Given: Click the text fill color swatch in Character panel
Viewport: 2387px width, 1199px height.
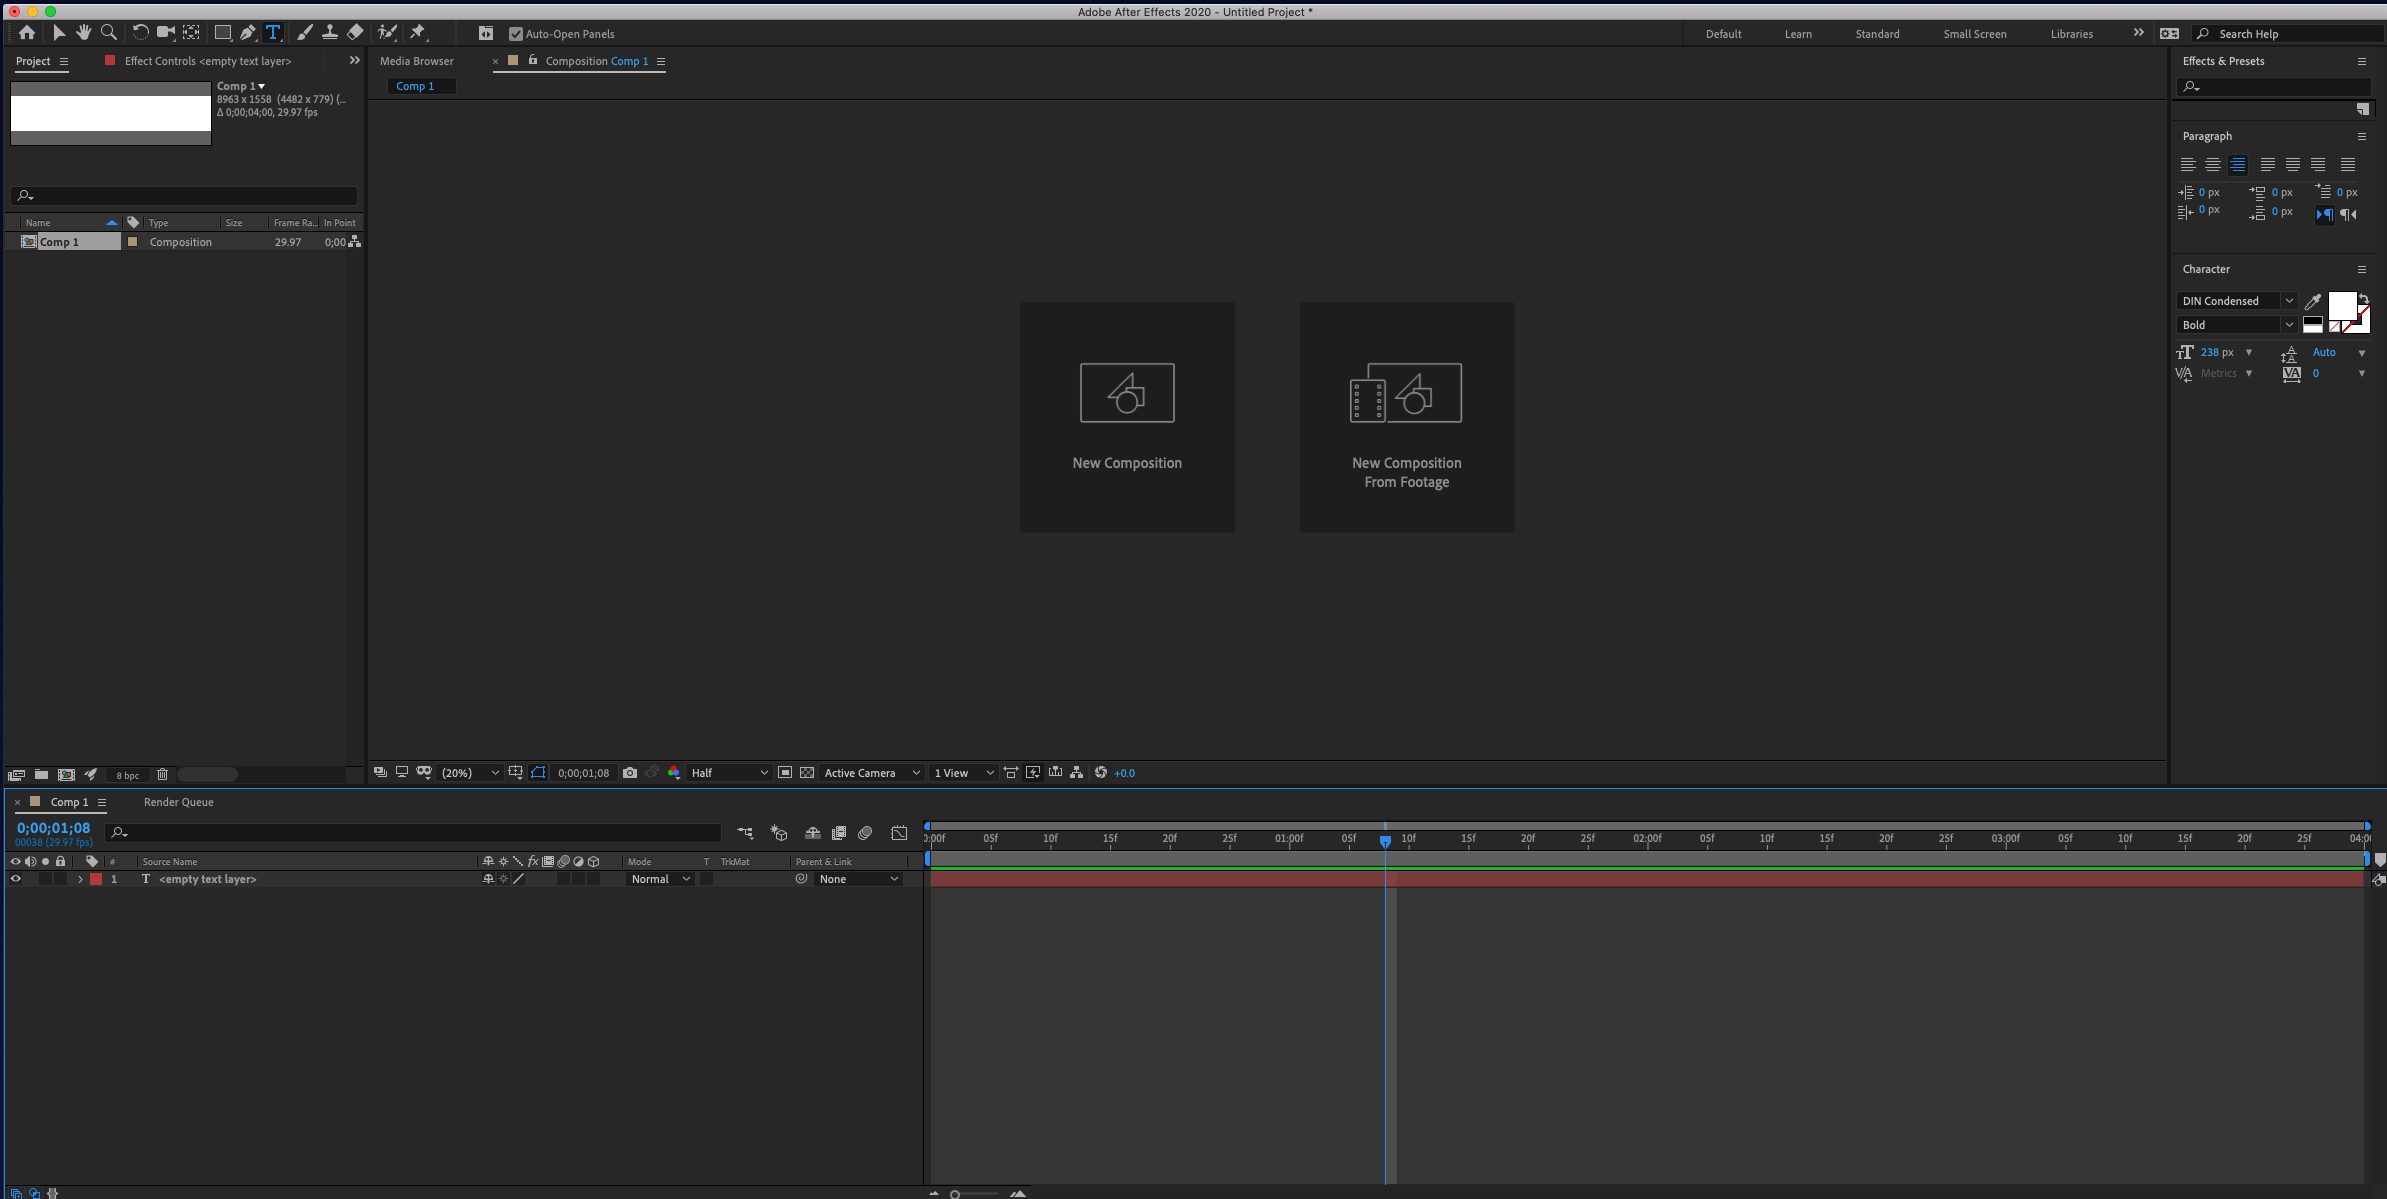Looking at the screenshot, I should 2343,308.
